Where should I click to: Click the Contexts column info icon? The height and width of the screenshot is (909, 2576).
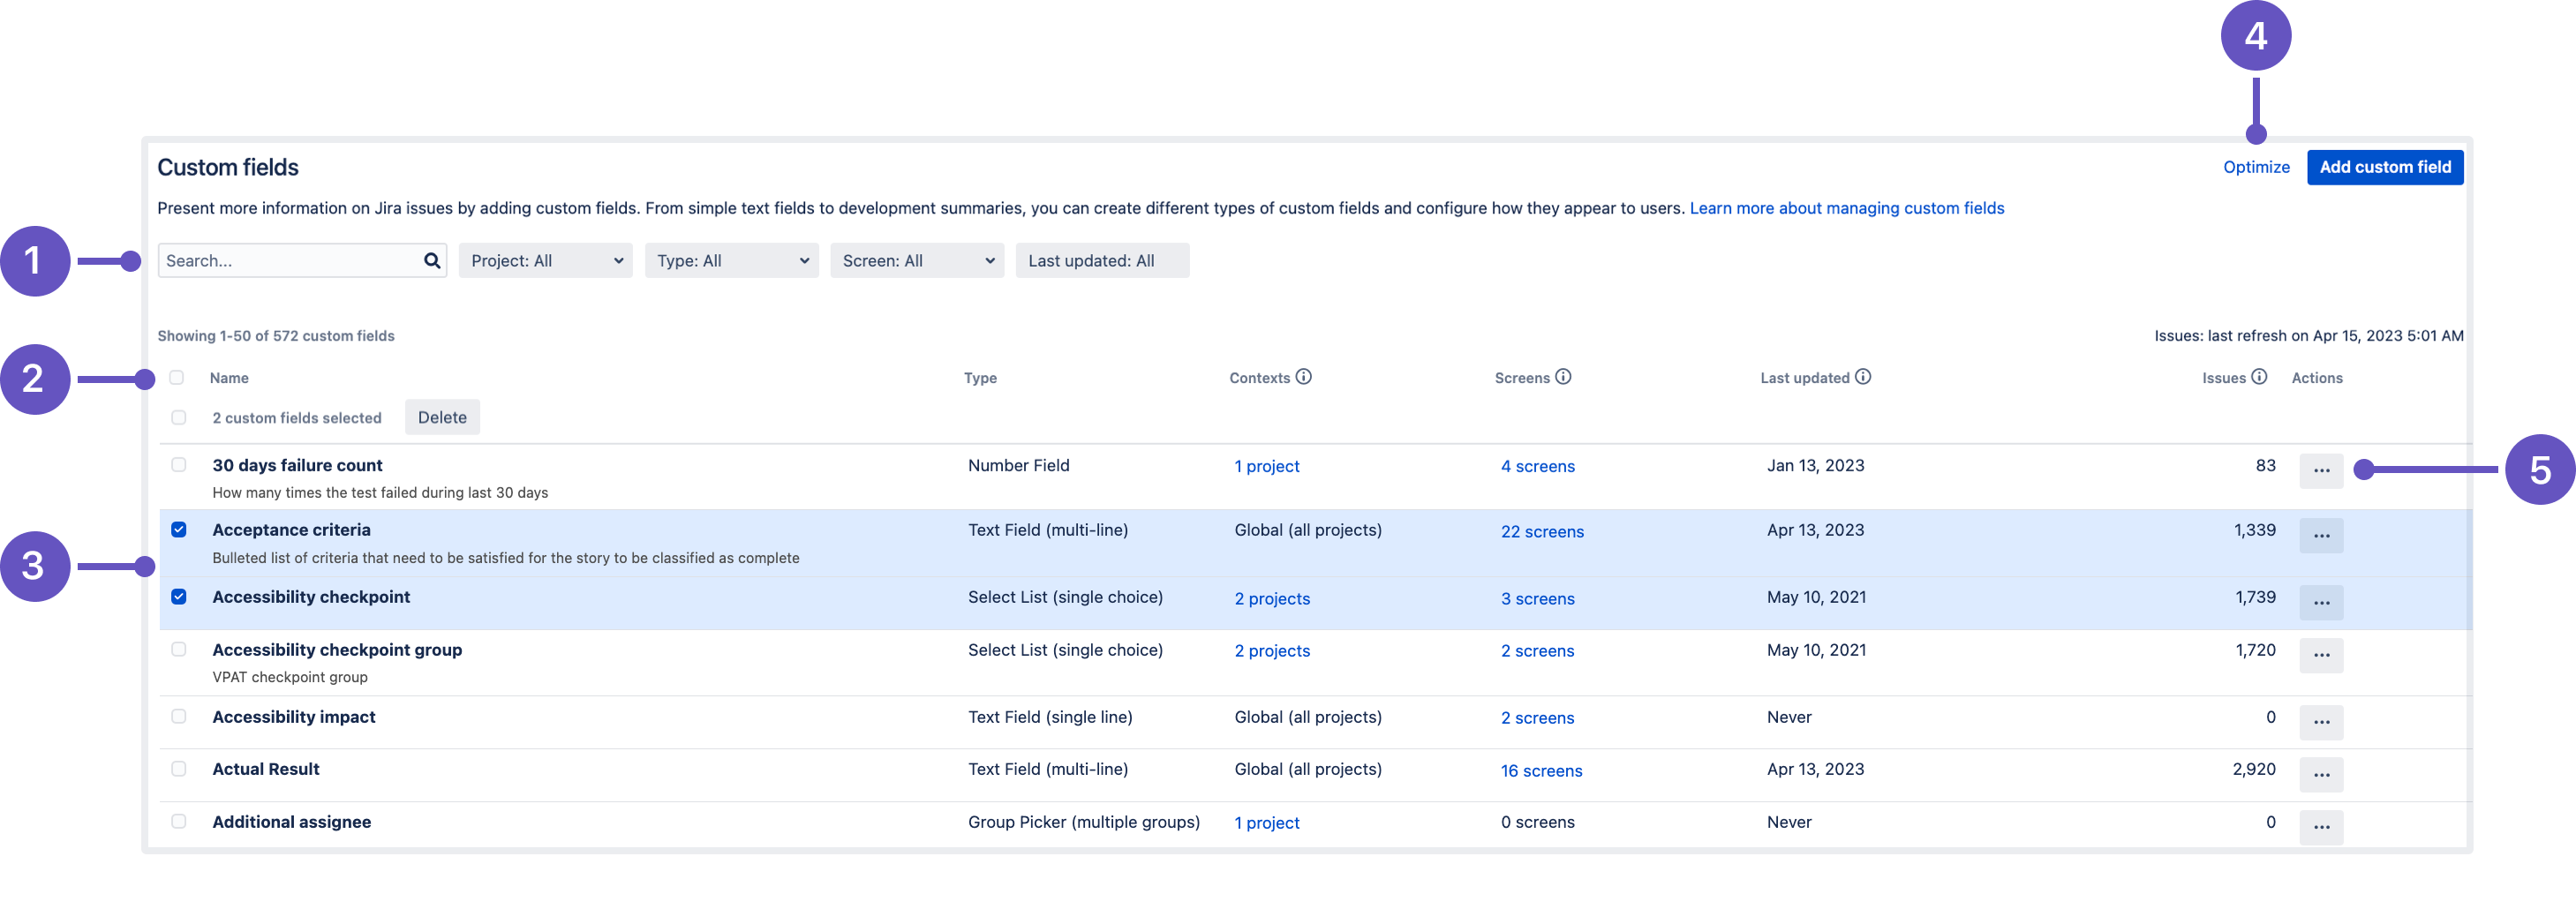pos(1303,377)
